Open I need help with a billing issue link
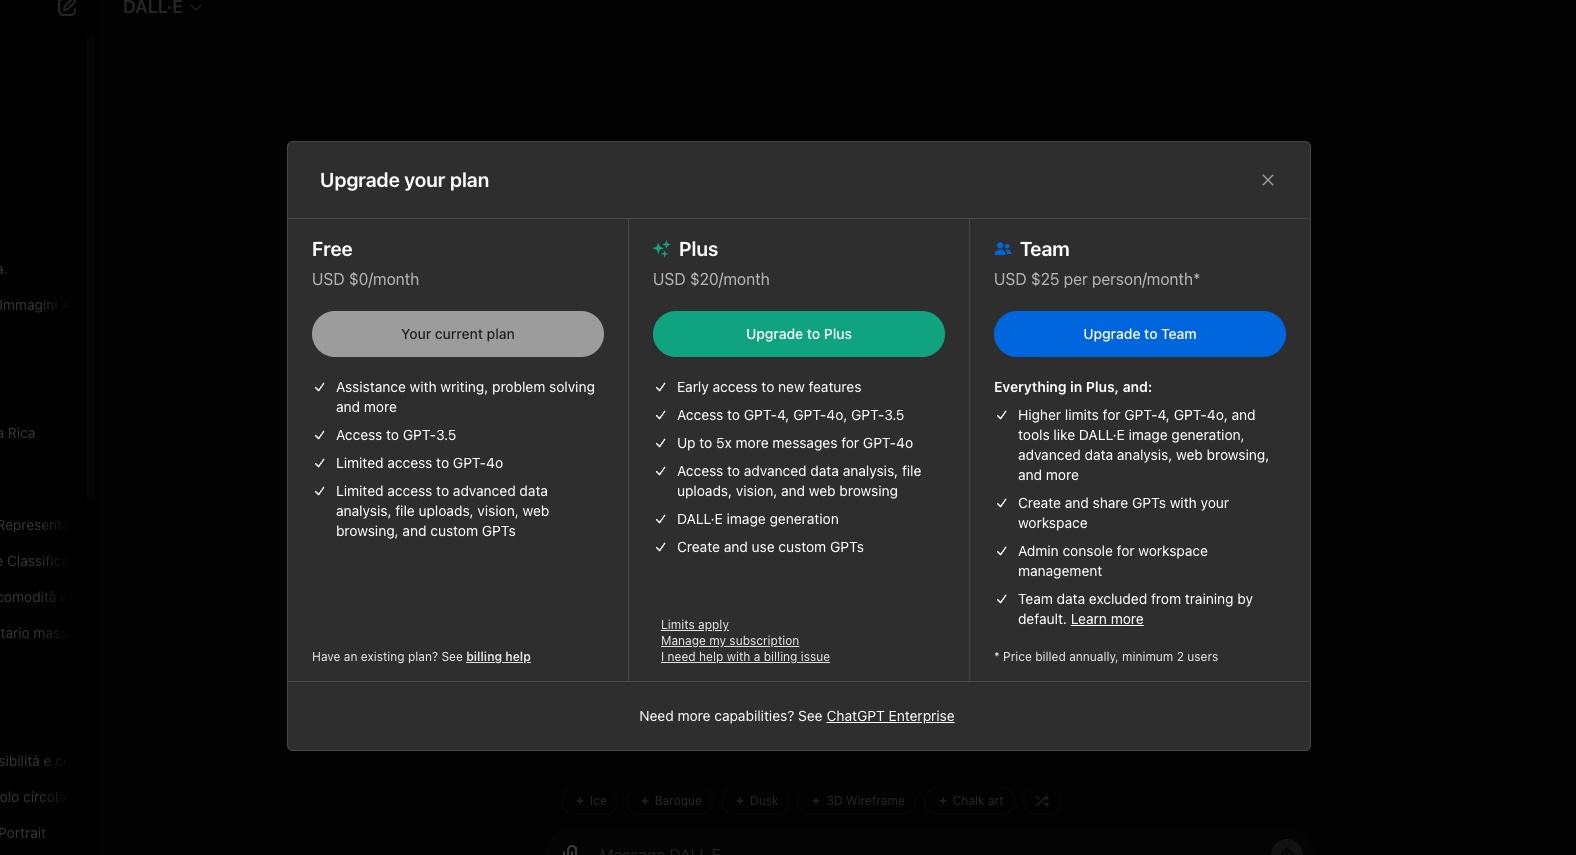The image size is (1576, 855). [x=745, y=657]
